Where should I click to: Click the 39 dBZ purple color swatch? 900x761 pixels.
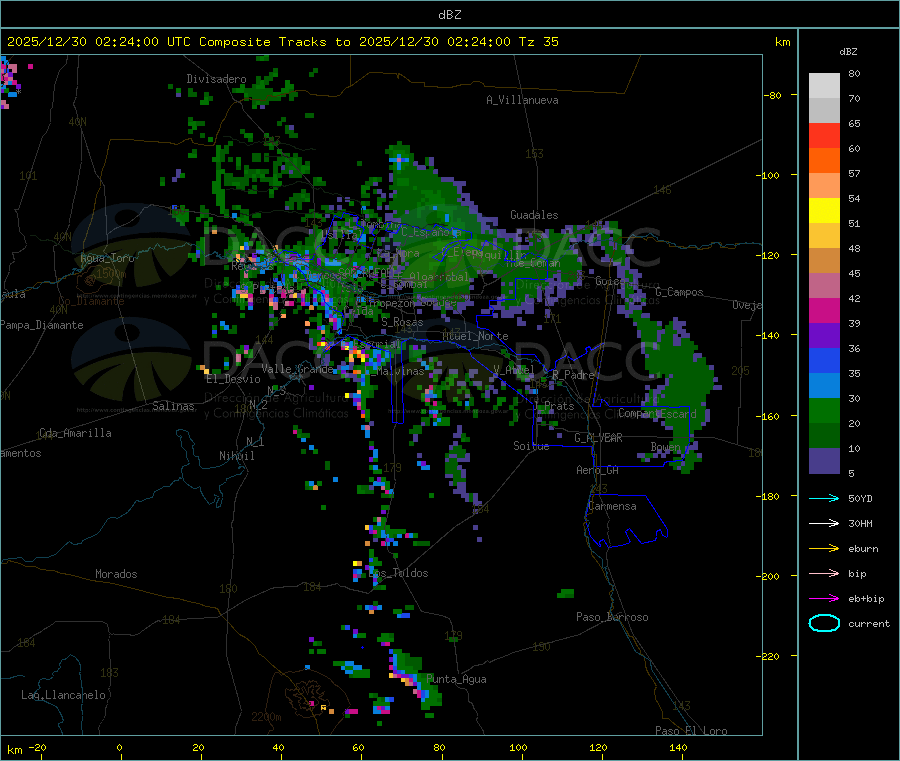coord(824,336)
